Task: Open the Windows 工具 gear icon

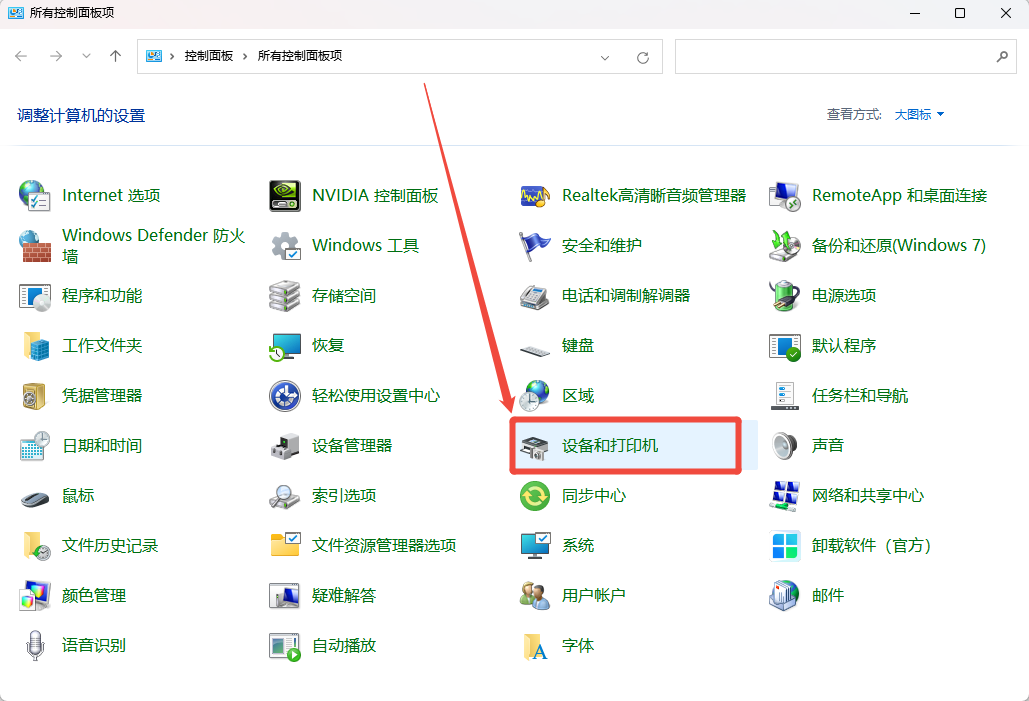Action: pyautogui.click(x=285, y=245)
